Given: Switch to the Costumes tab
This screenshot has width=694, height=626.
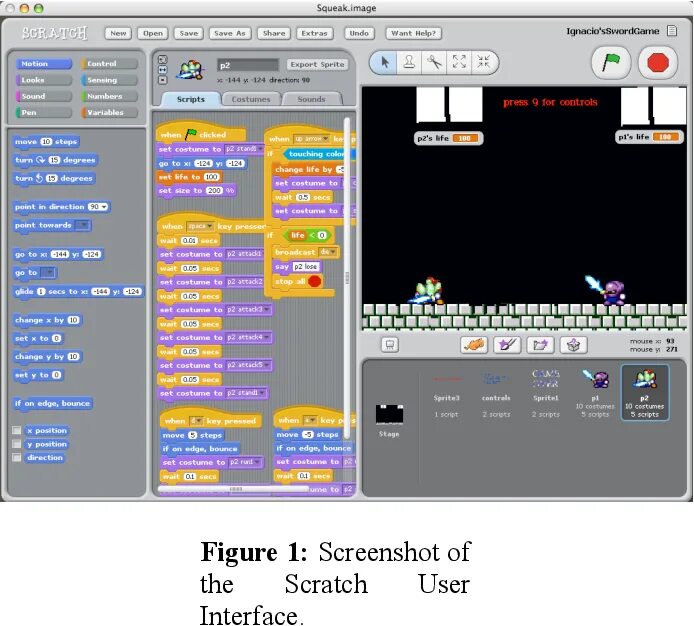Looking at the screenshot, I should pos(251,99).
